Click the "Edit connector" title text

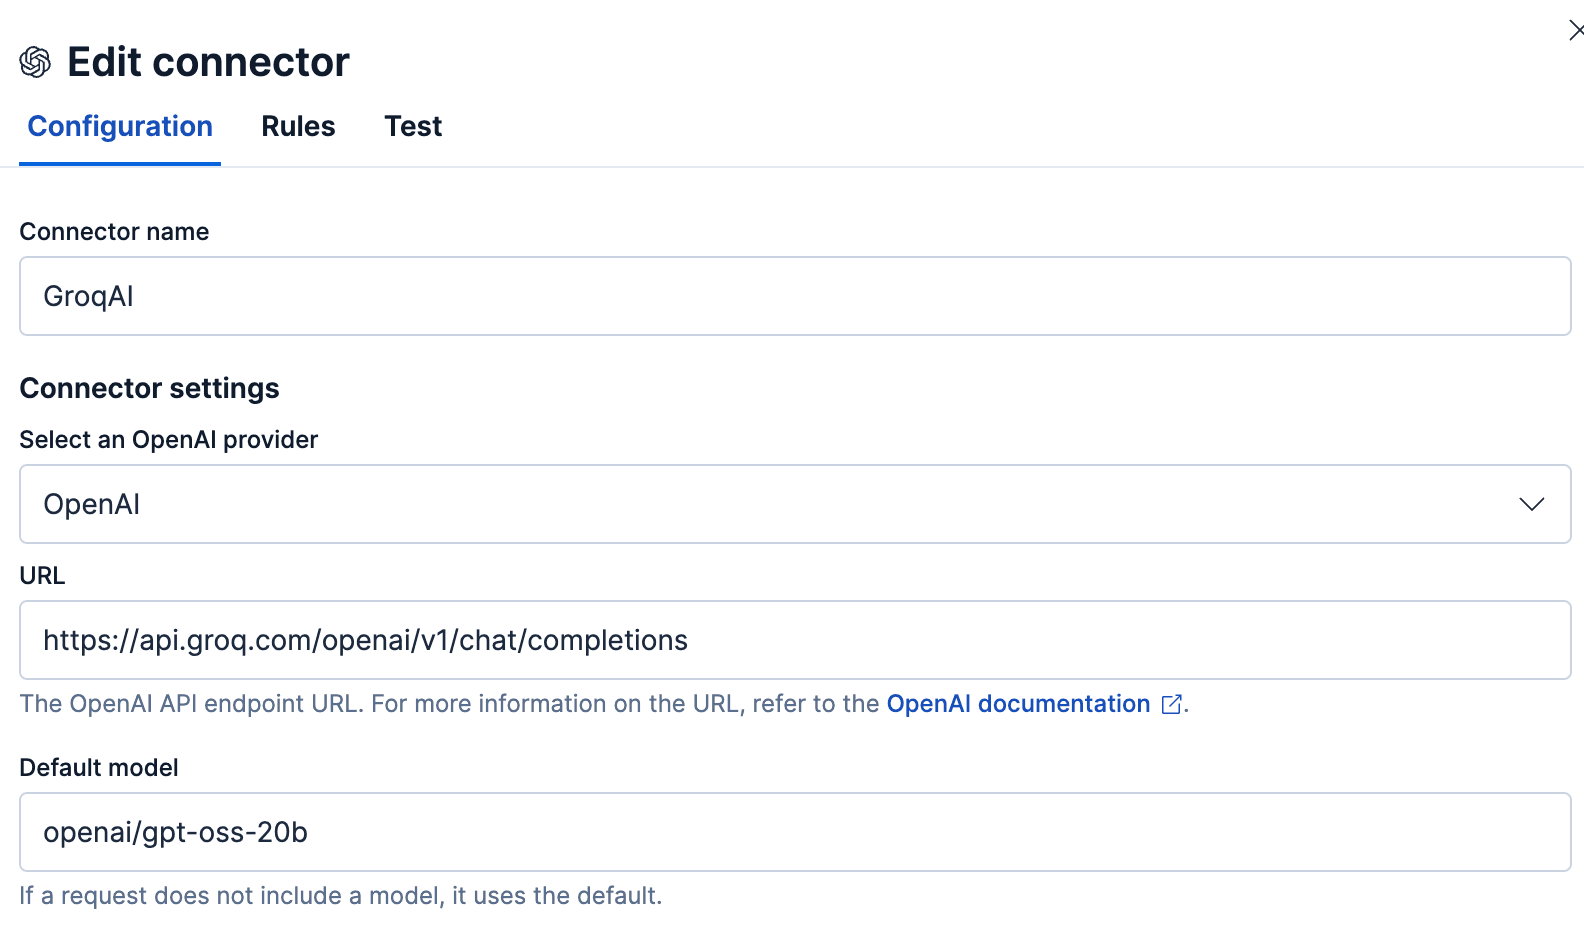pyautogui.click(x=208, y=62)
